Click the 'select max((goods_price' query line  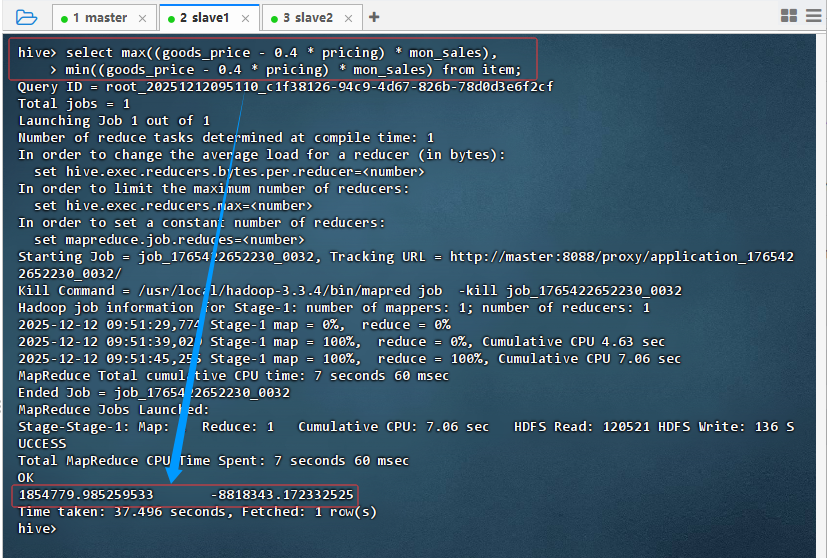tap(257, 53)
